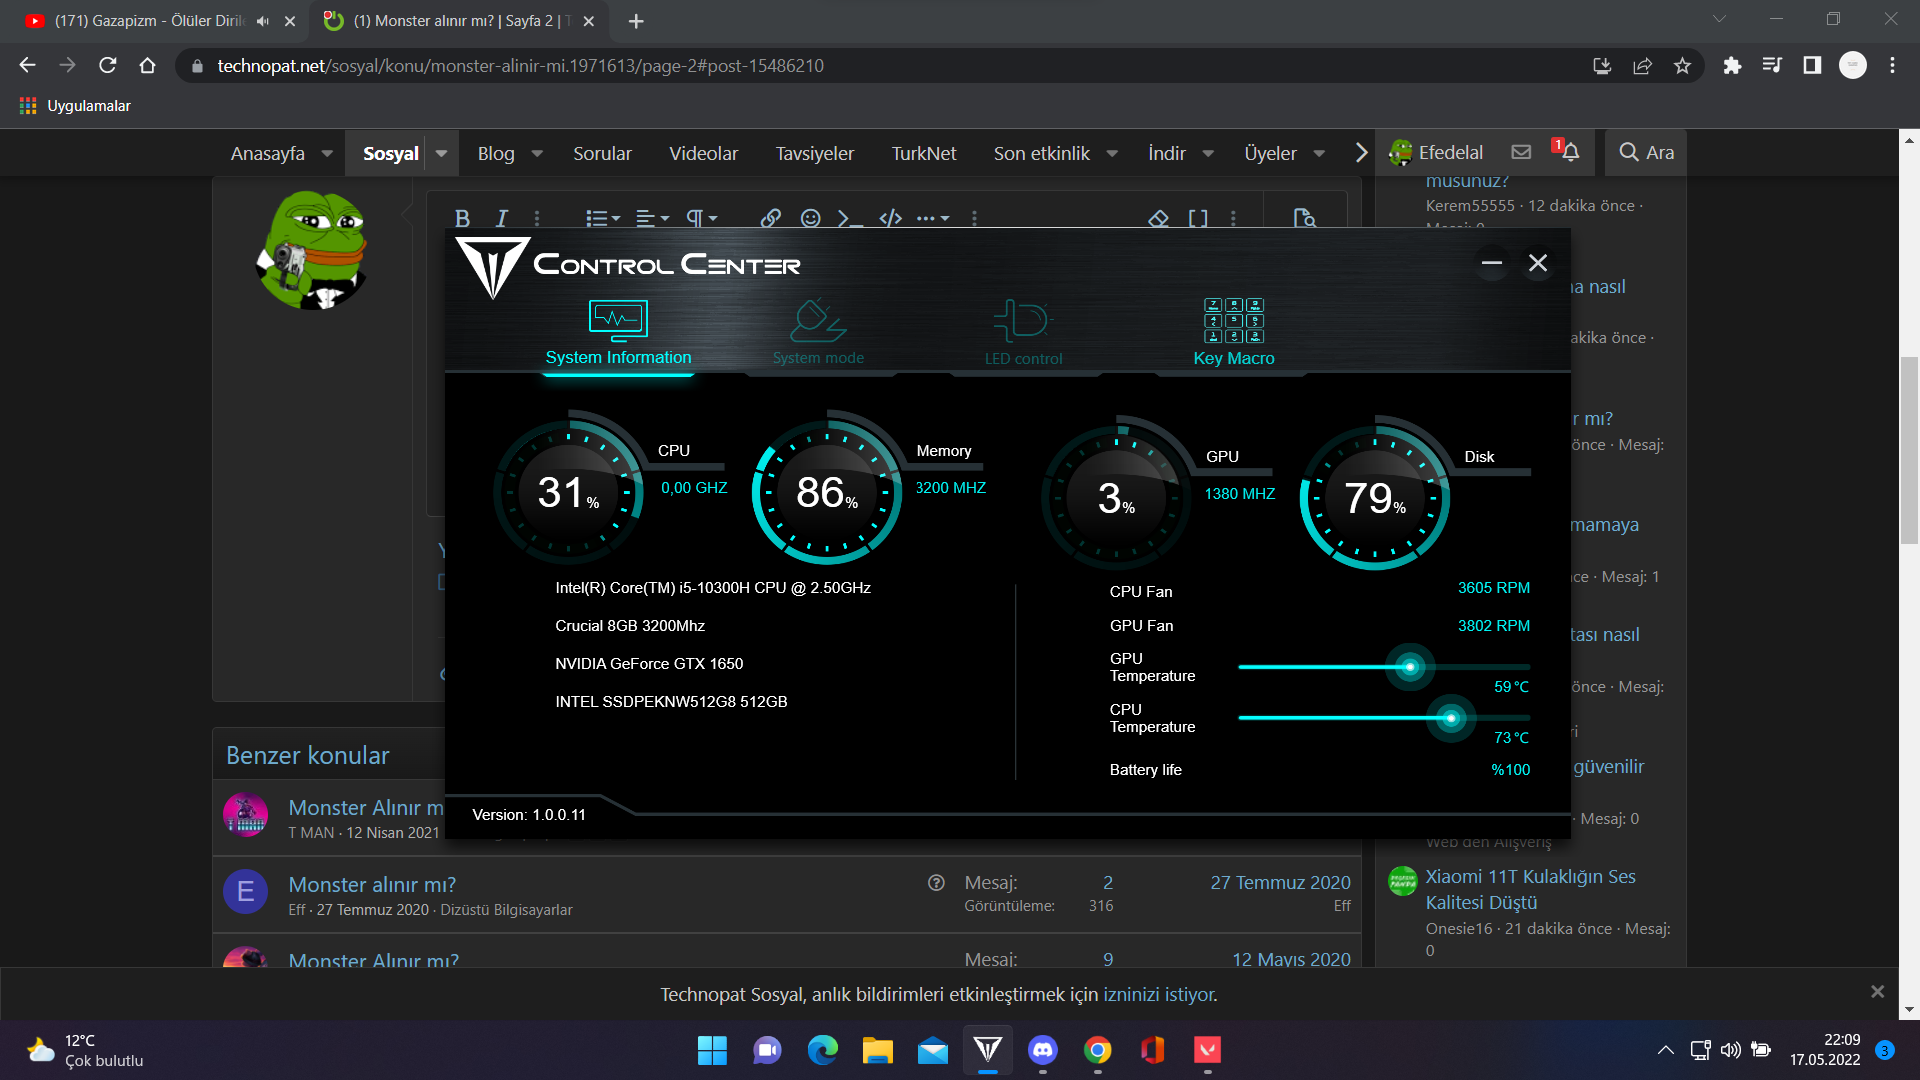Open the Ara search button
This screenshot has width=1920, height=1080.
1646,152
